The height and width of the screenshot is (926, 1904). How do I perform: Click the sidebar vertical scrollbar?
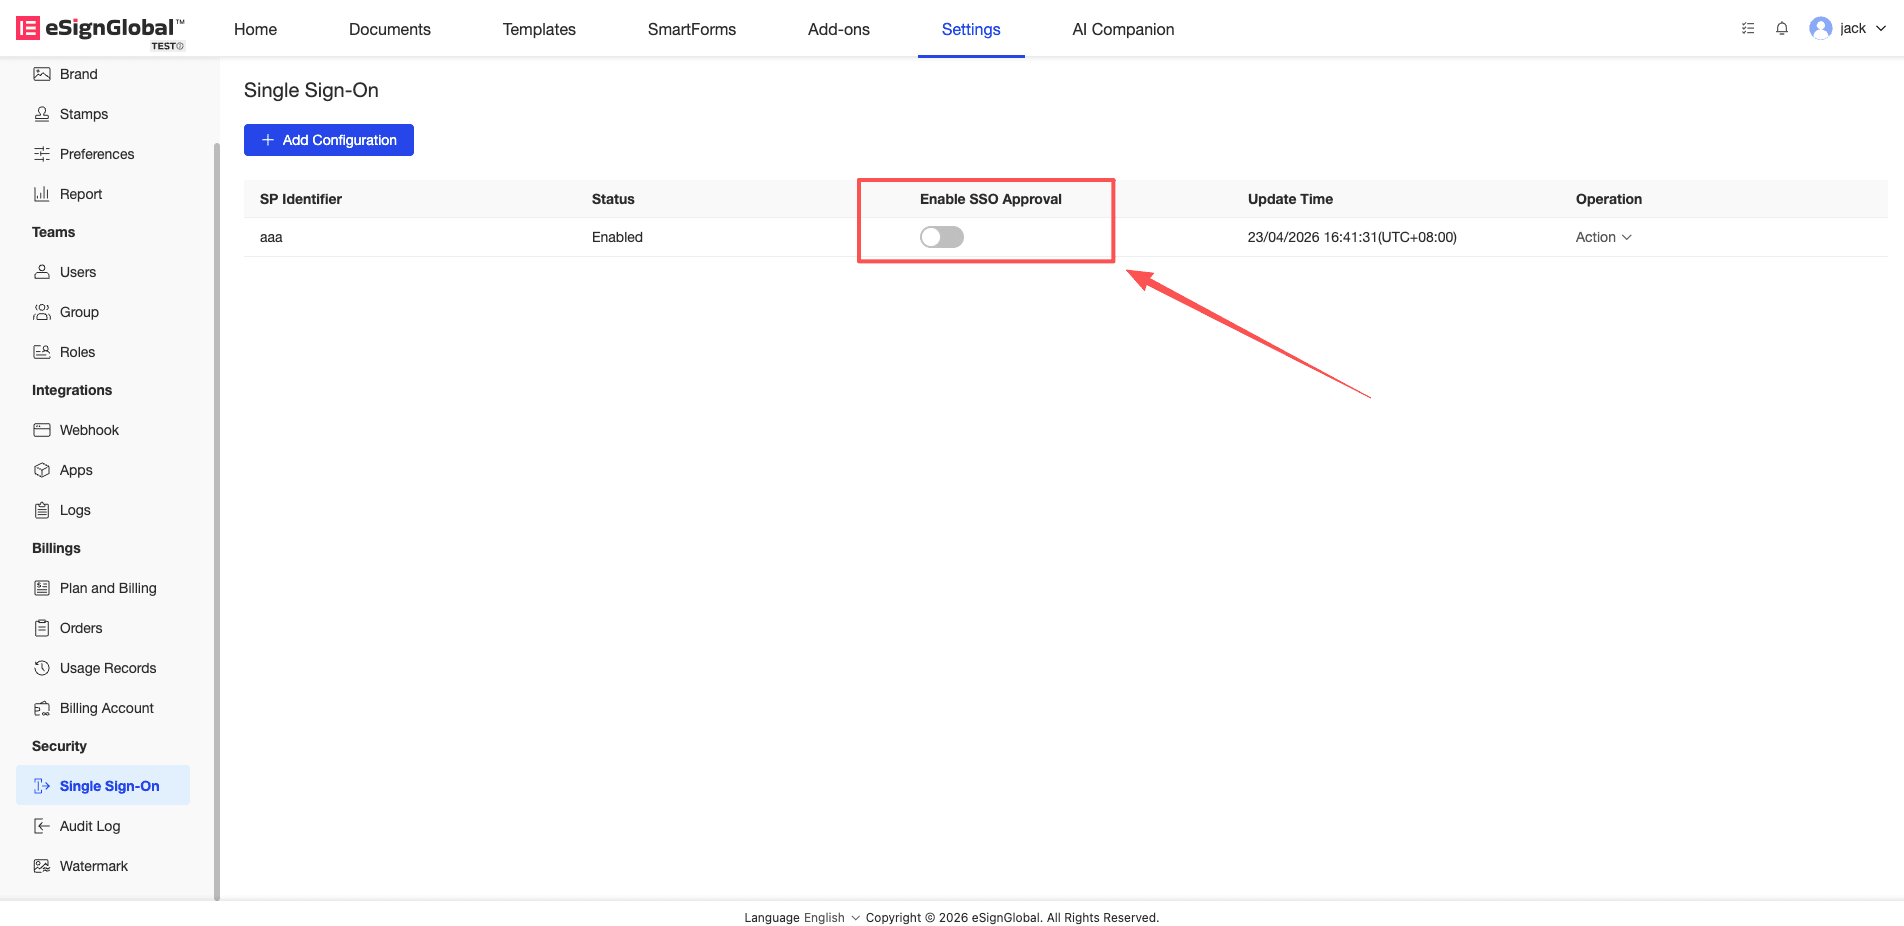pyautogui.click(x=217, y=520)
